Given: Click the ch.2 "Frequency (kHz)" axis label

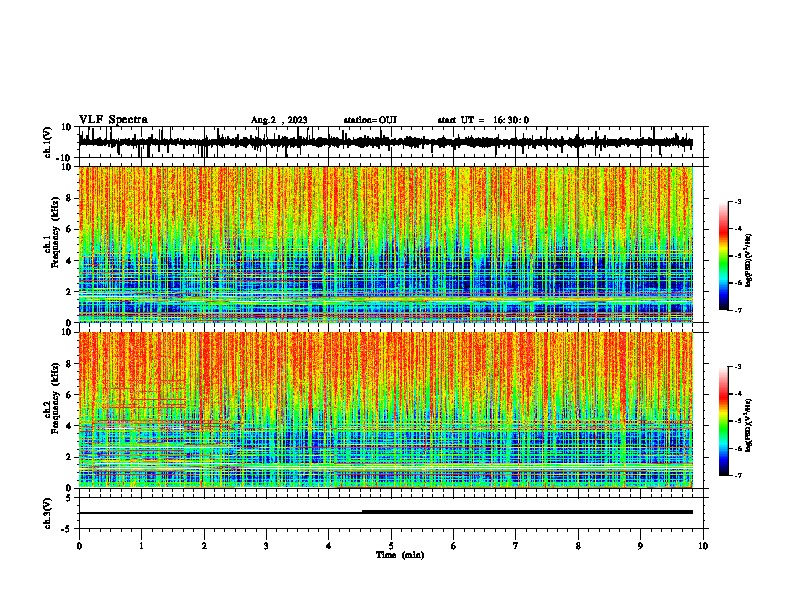Looking at the screenshot, I should coord(55,398).
